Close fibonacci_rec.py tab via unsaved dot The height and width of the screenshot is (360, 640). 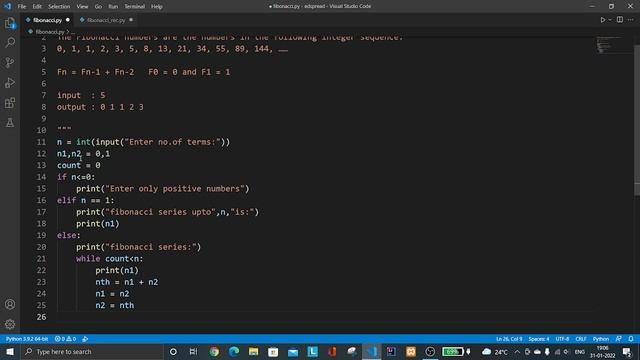[131, 20]
